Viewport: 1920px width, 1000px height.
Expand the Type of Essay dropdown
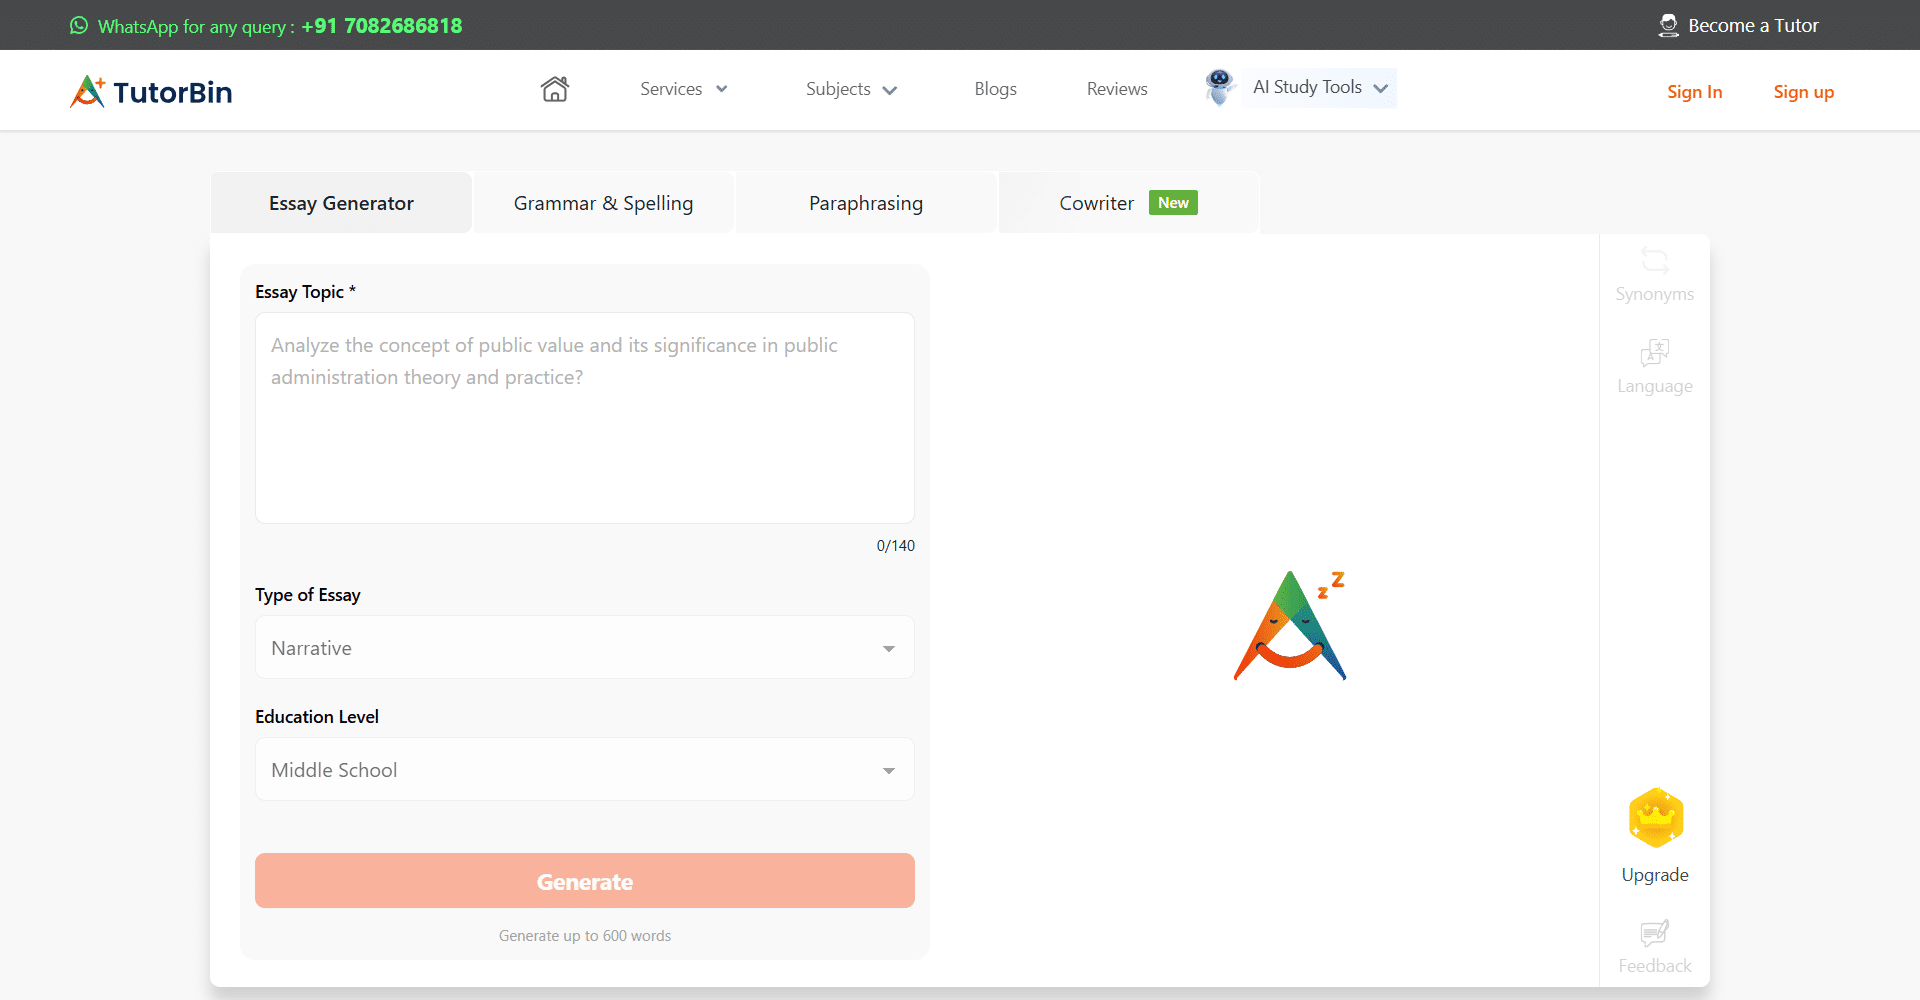[584, 648]
